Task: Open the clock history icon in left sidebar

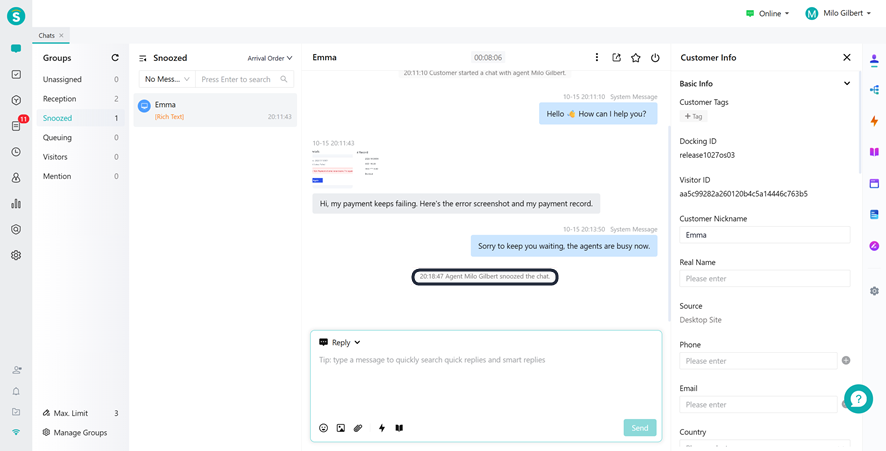Action: 16,151
